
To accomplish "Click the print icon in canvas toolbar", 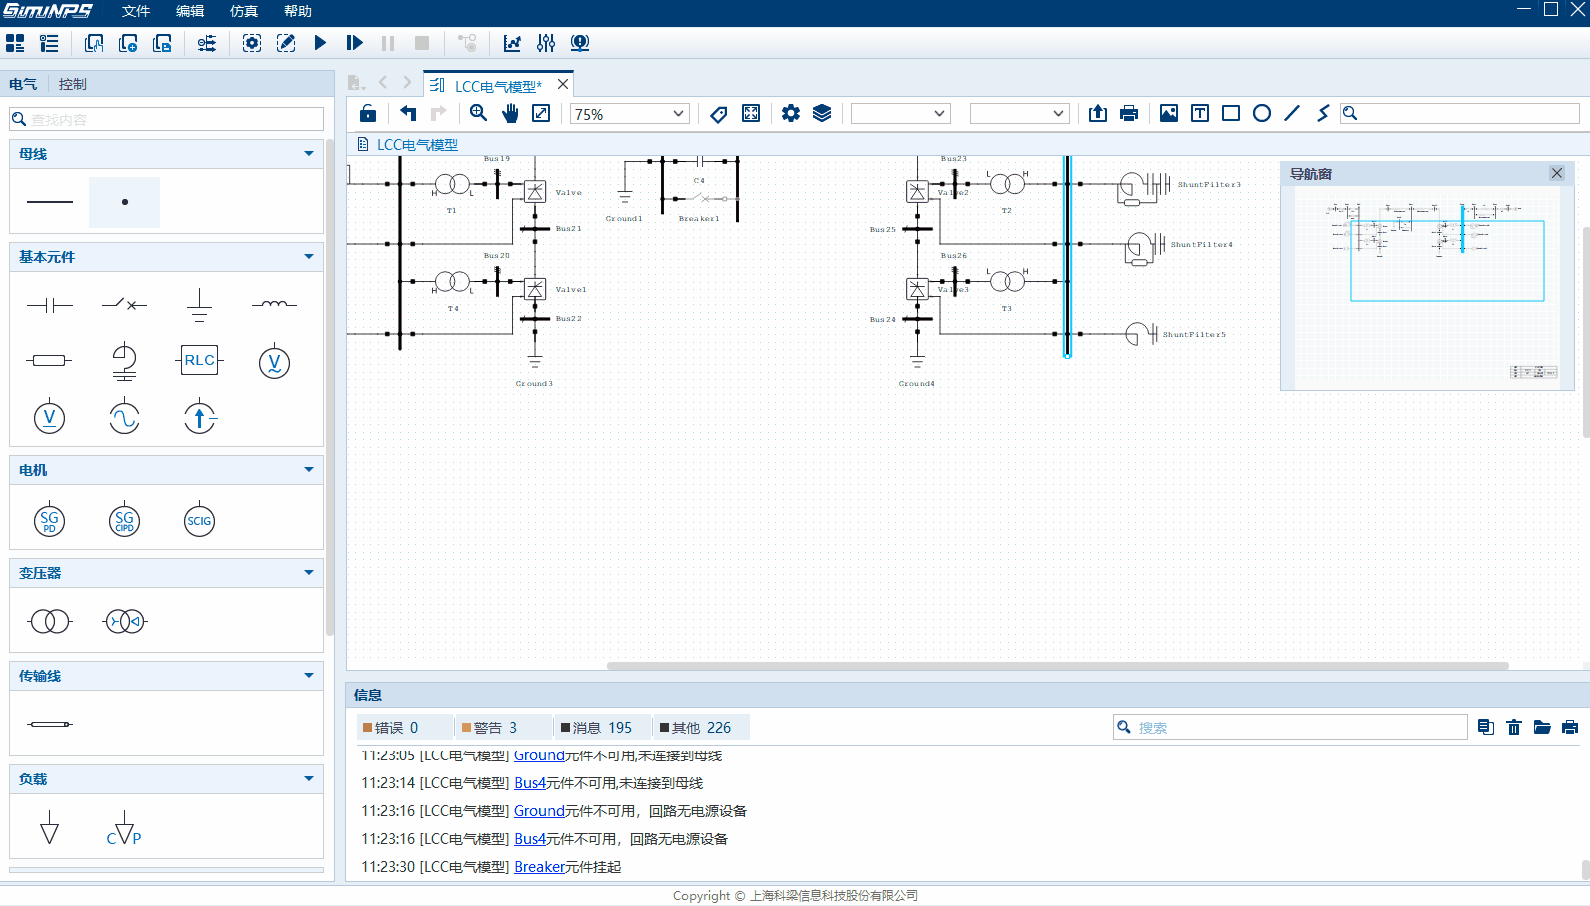I will pos(1129,113).
